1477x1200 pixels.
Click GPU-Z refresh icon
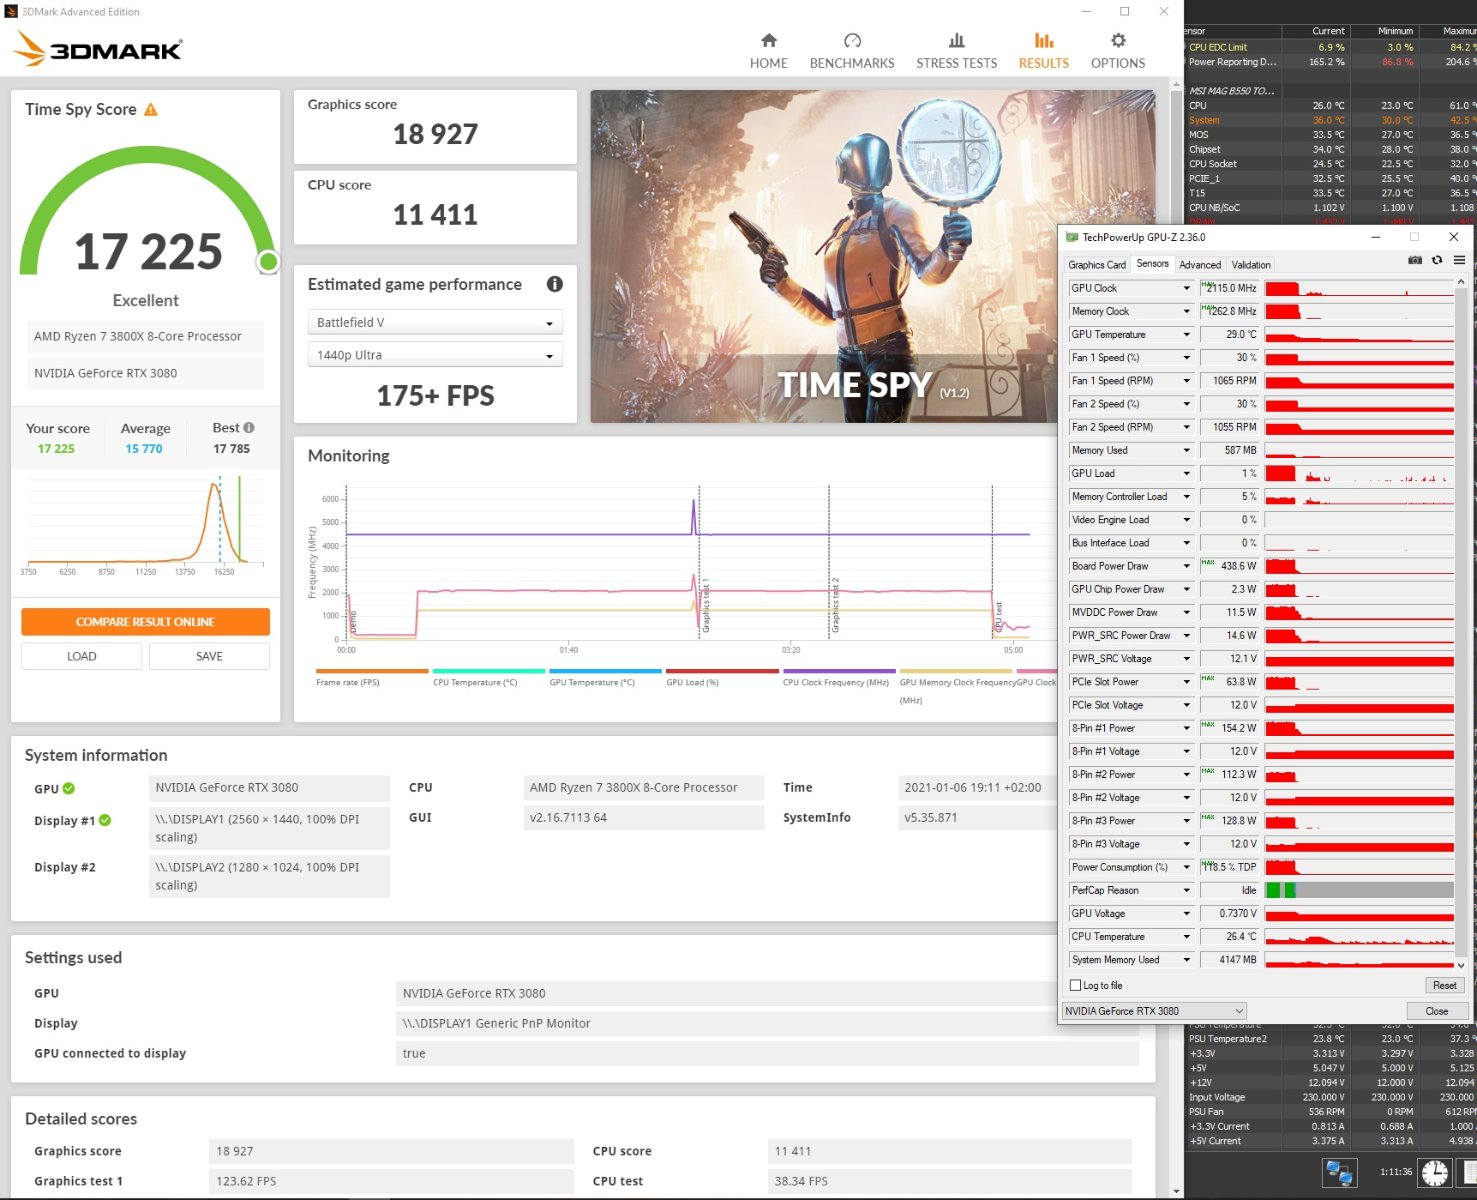(1437, 260)
